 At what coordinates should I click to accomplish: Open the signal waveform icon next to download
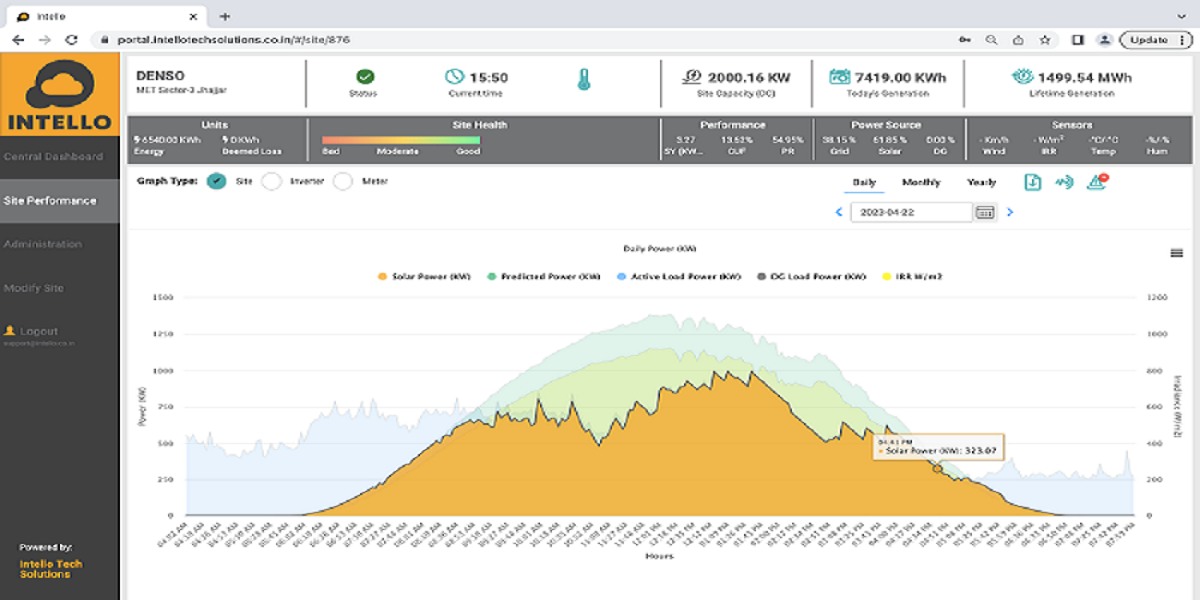(1065, 182)
